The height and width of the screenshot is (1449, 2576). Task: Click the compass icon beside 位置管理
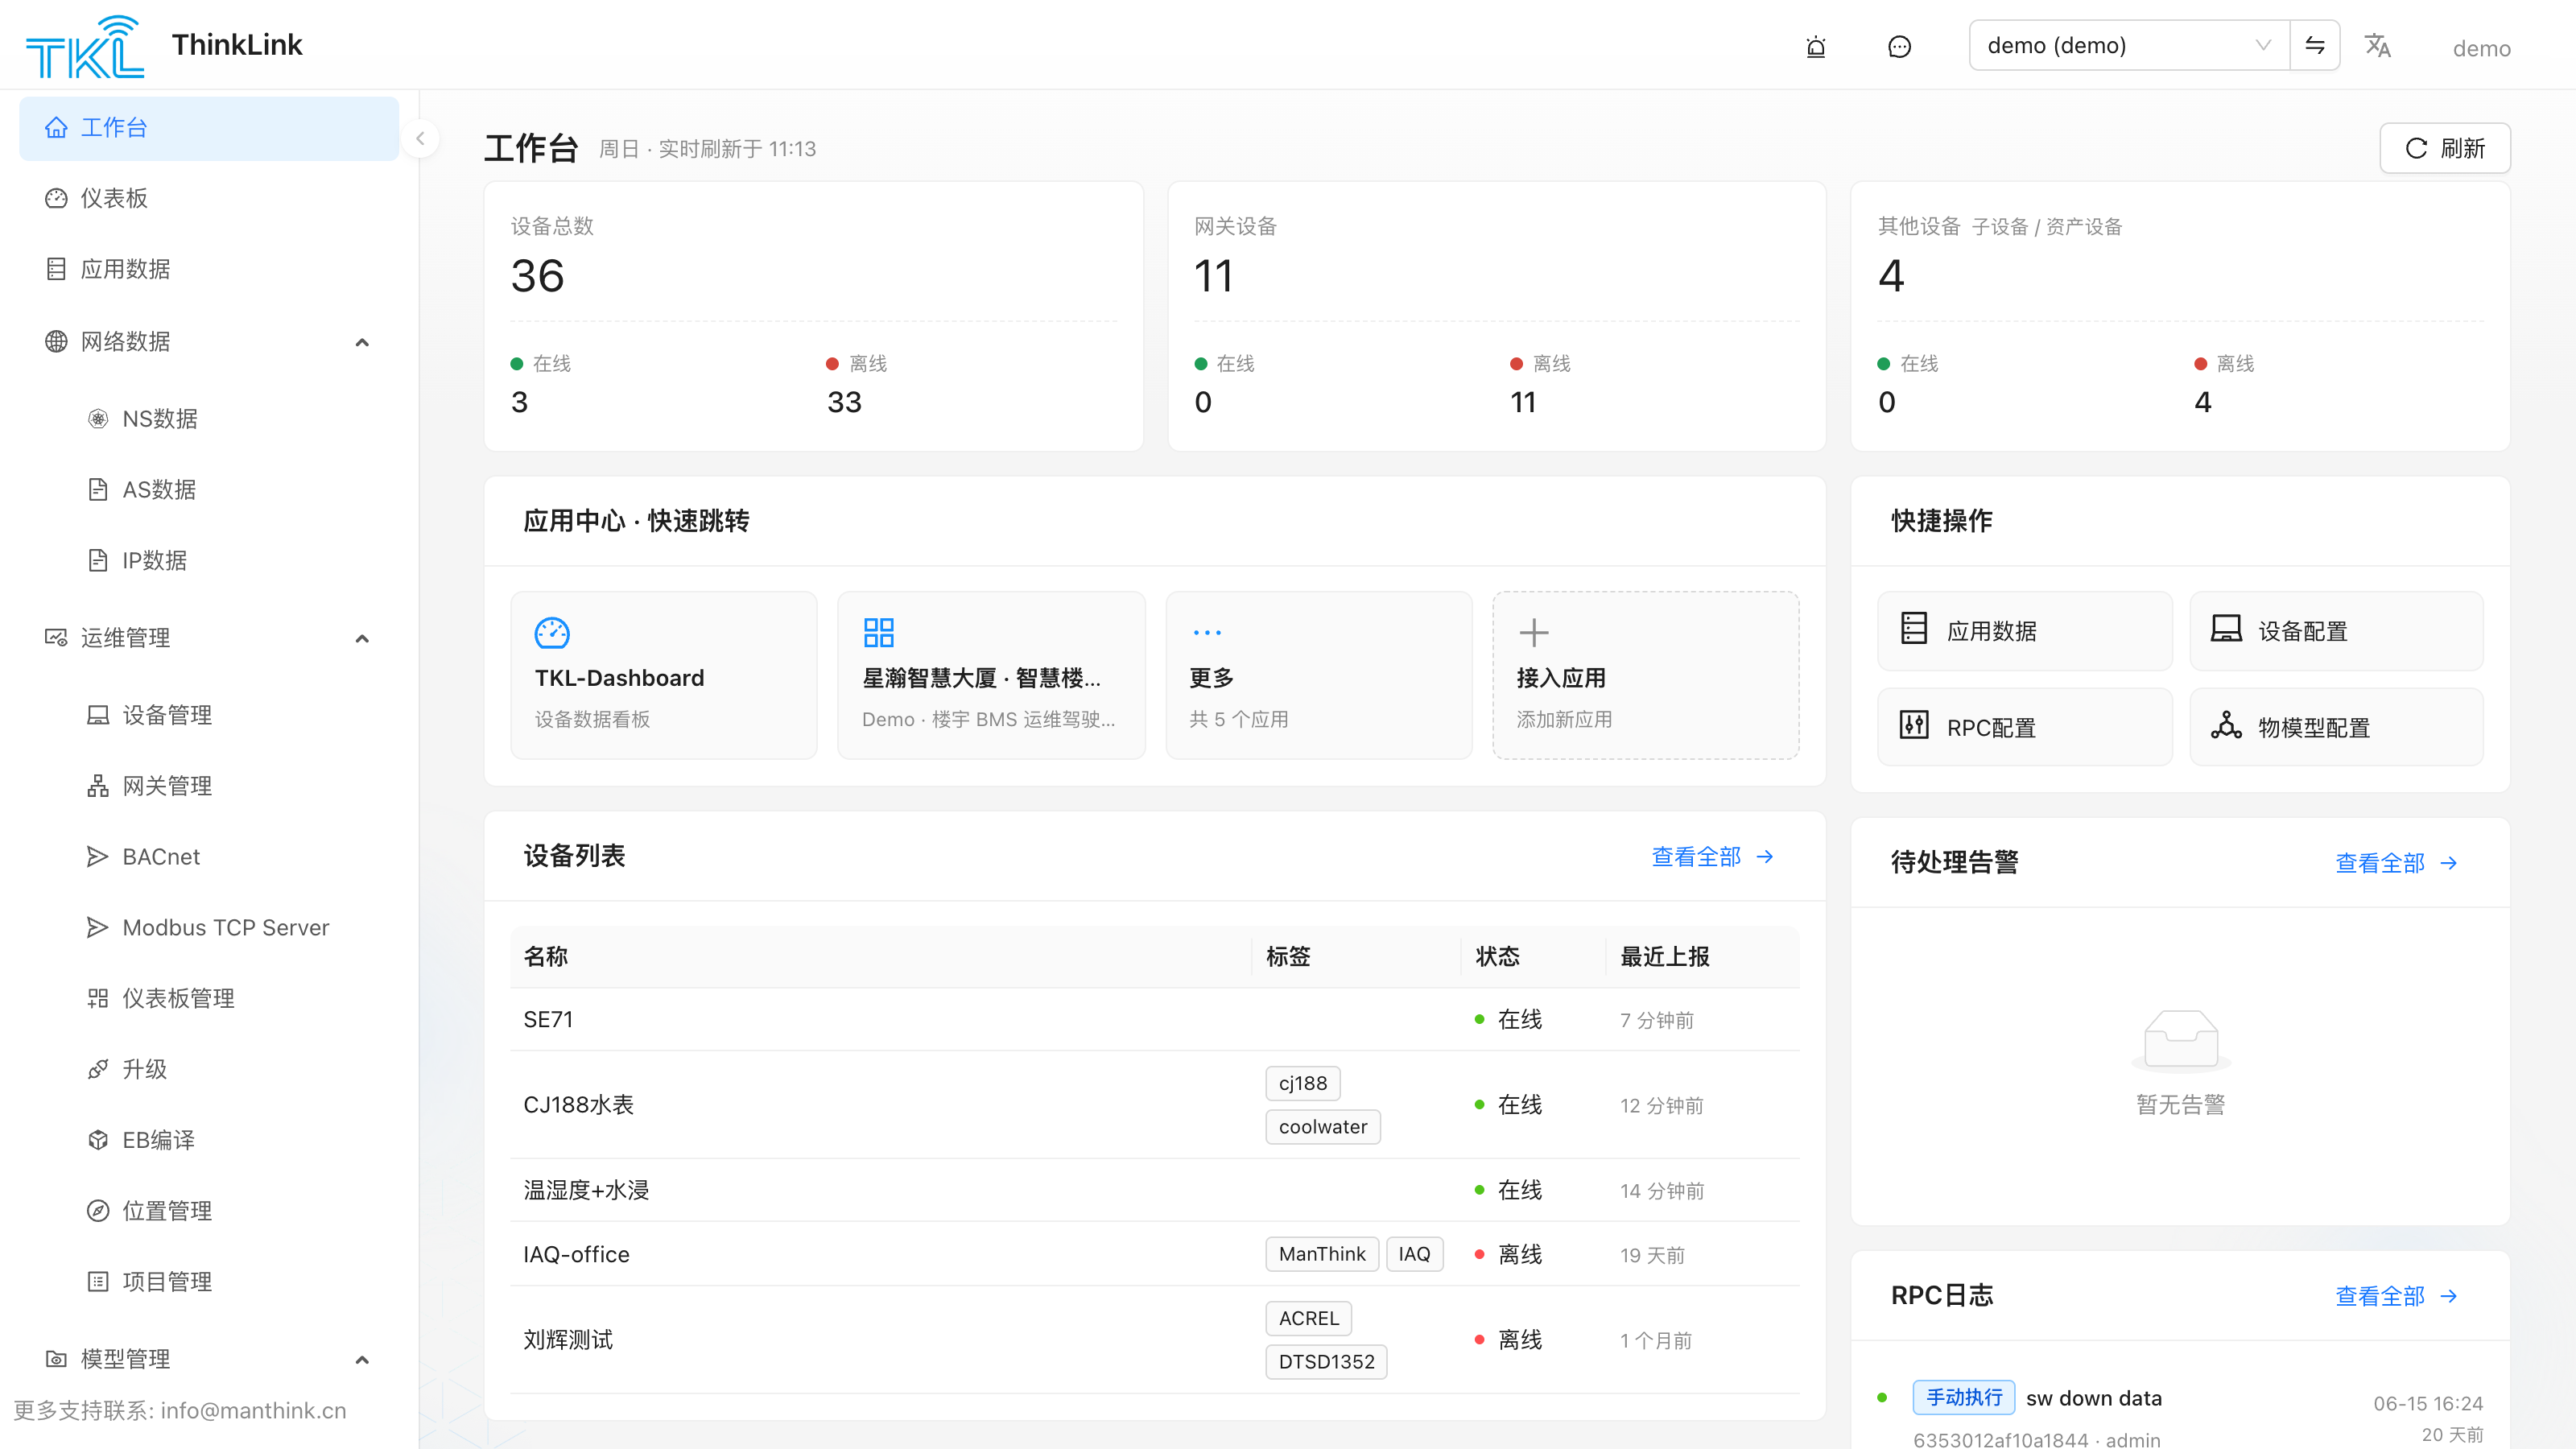pyautogui.click(x=97, y=1211)
